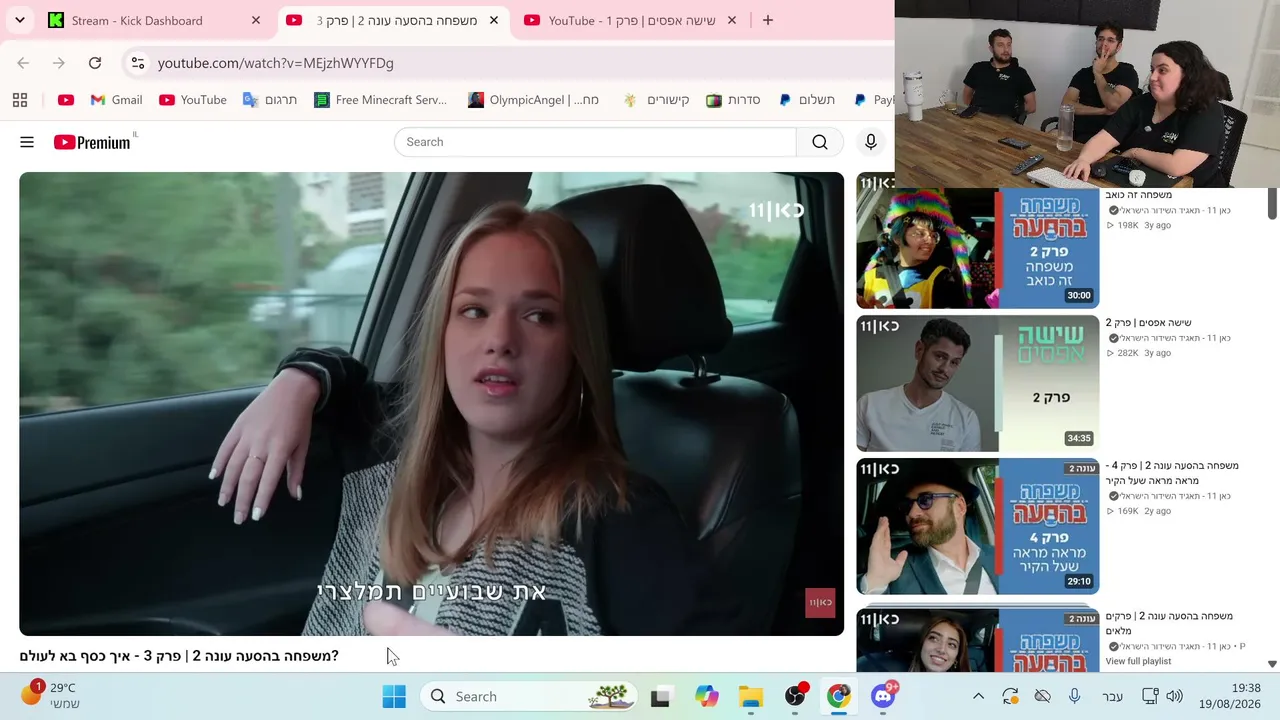
Task: Open the תרגום translate bookmark
Action: pyautogui.click(x=270, y=100)
